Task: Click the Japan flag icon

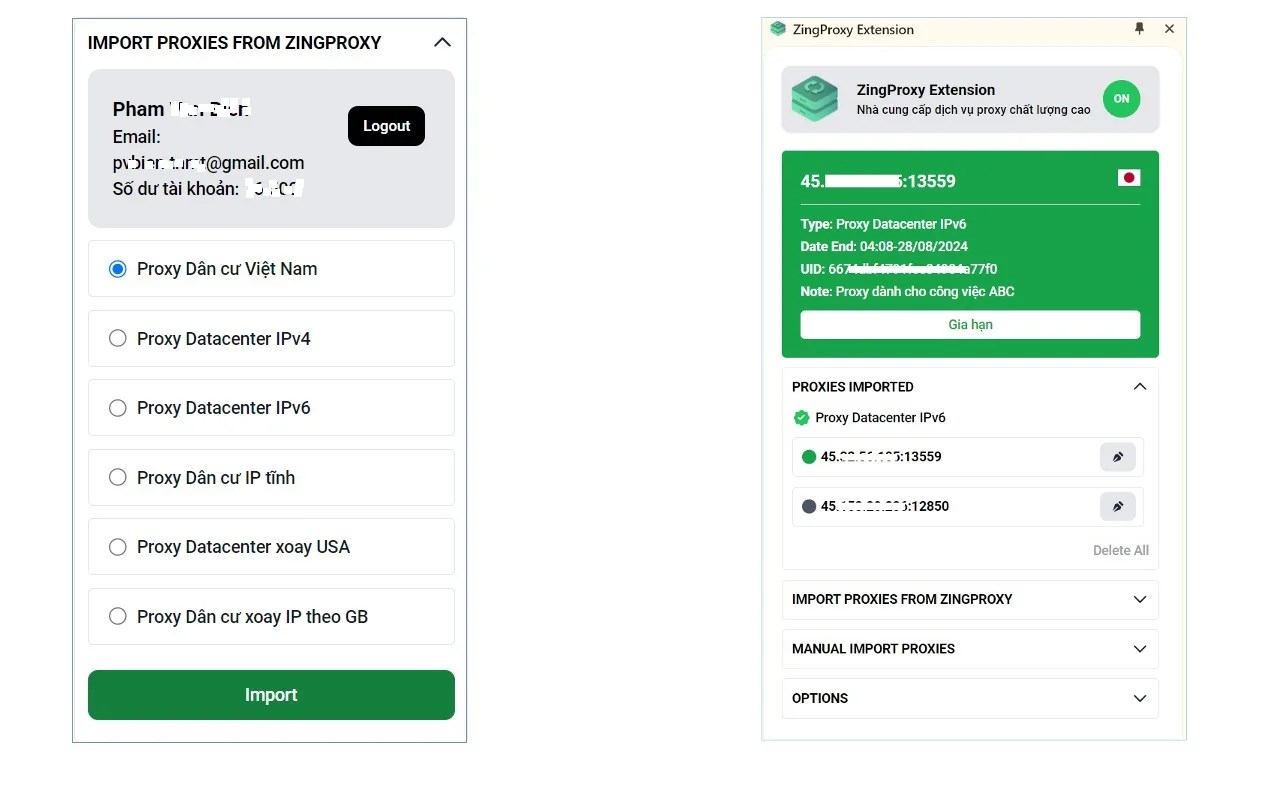Action: tap(1129, 178)
